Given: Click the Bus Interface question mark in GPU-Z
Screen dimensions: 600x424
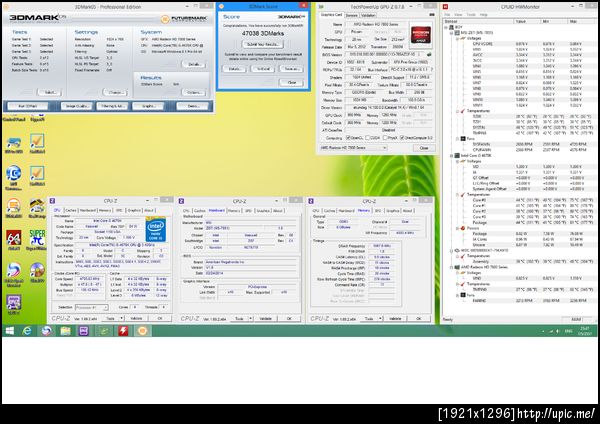Looking at the screenshot, I should click(432, 70).
